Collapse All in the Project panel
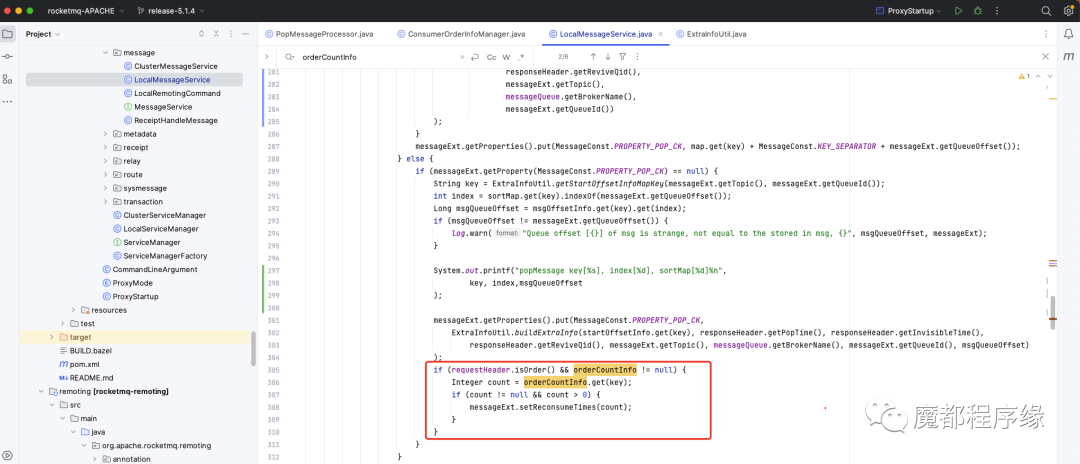 (x=218, y=34)
